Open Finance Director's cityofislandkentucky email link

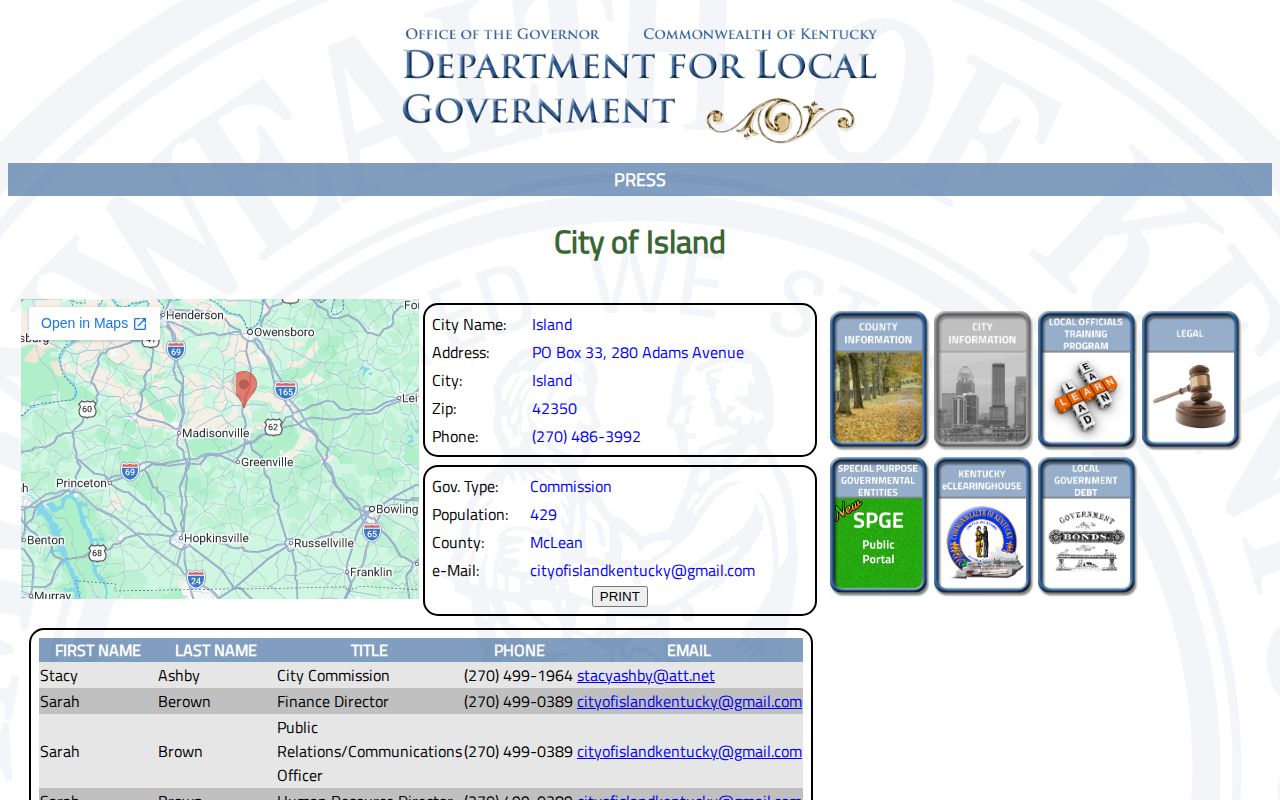pos(689,702)
